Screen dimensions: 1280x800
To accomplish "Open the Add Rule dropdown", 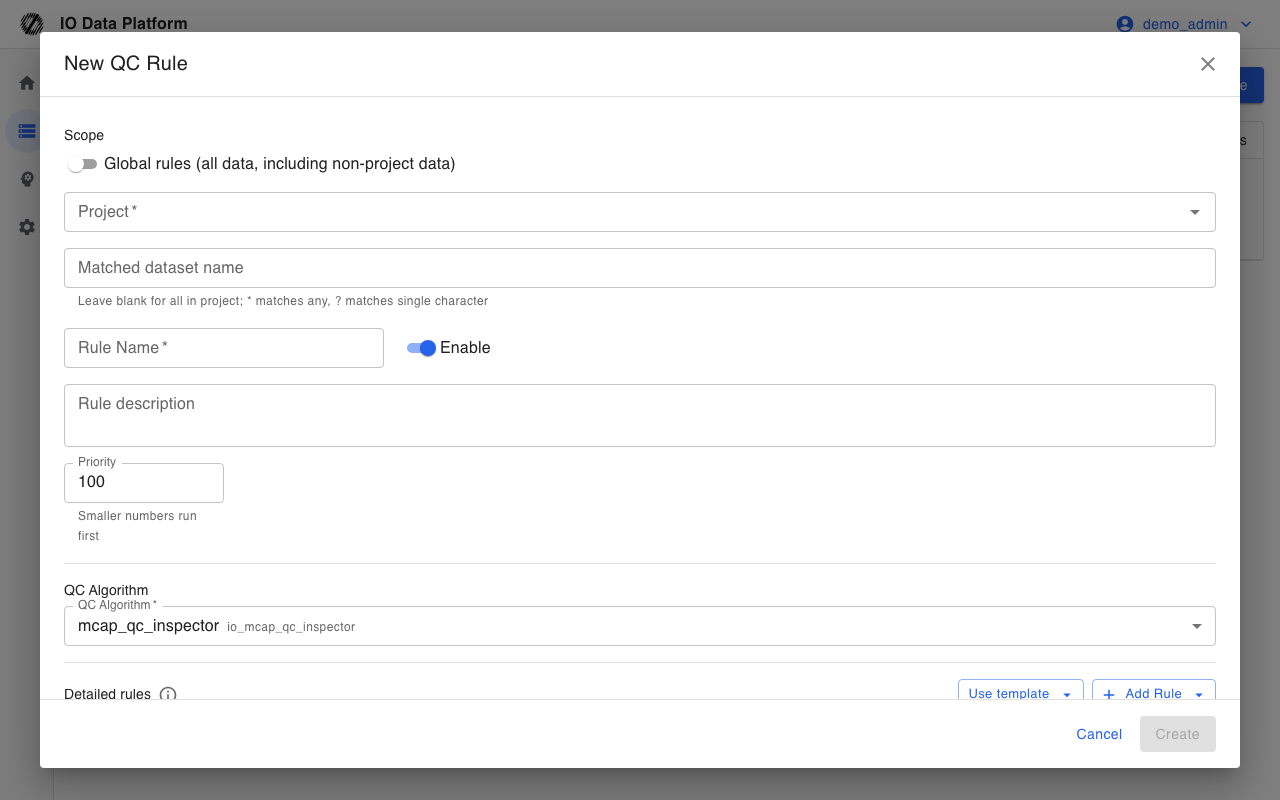I will 1154,690.
